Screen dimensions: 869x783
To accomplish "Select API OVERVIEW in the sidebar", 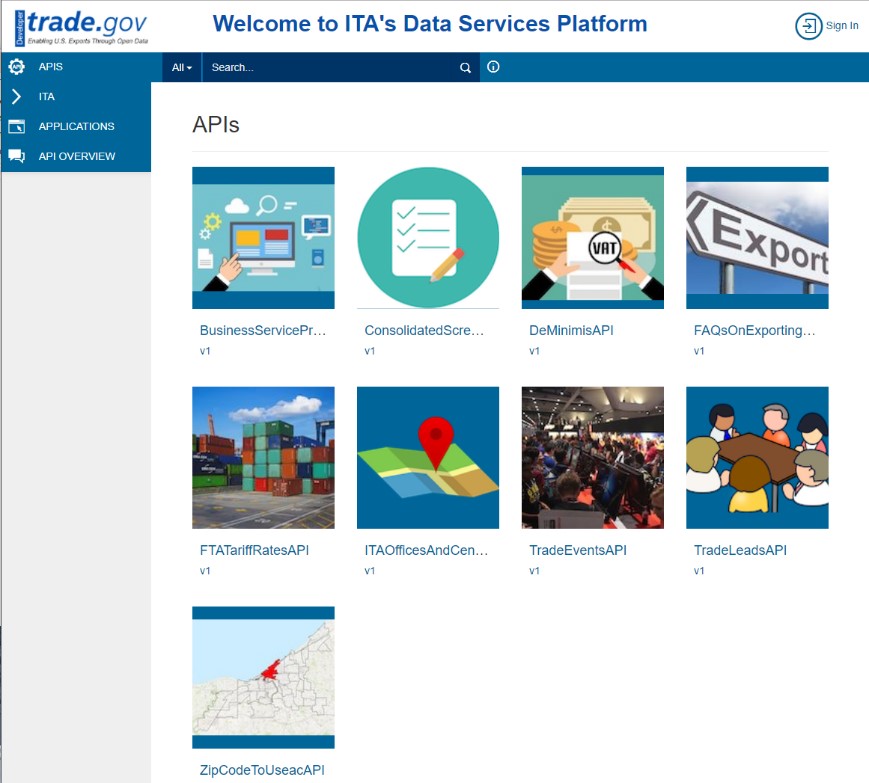I will [x=77, y=157].
